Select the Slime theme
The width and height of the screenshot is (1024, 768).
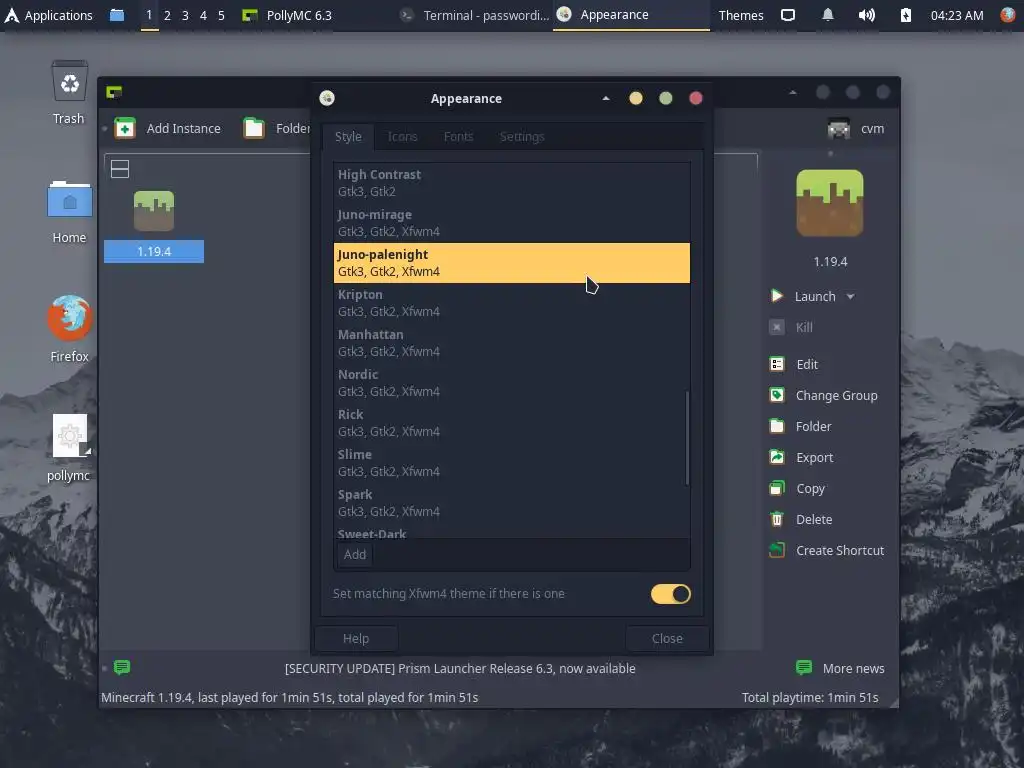[512, 462]
